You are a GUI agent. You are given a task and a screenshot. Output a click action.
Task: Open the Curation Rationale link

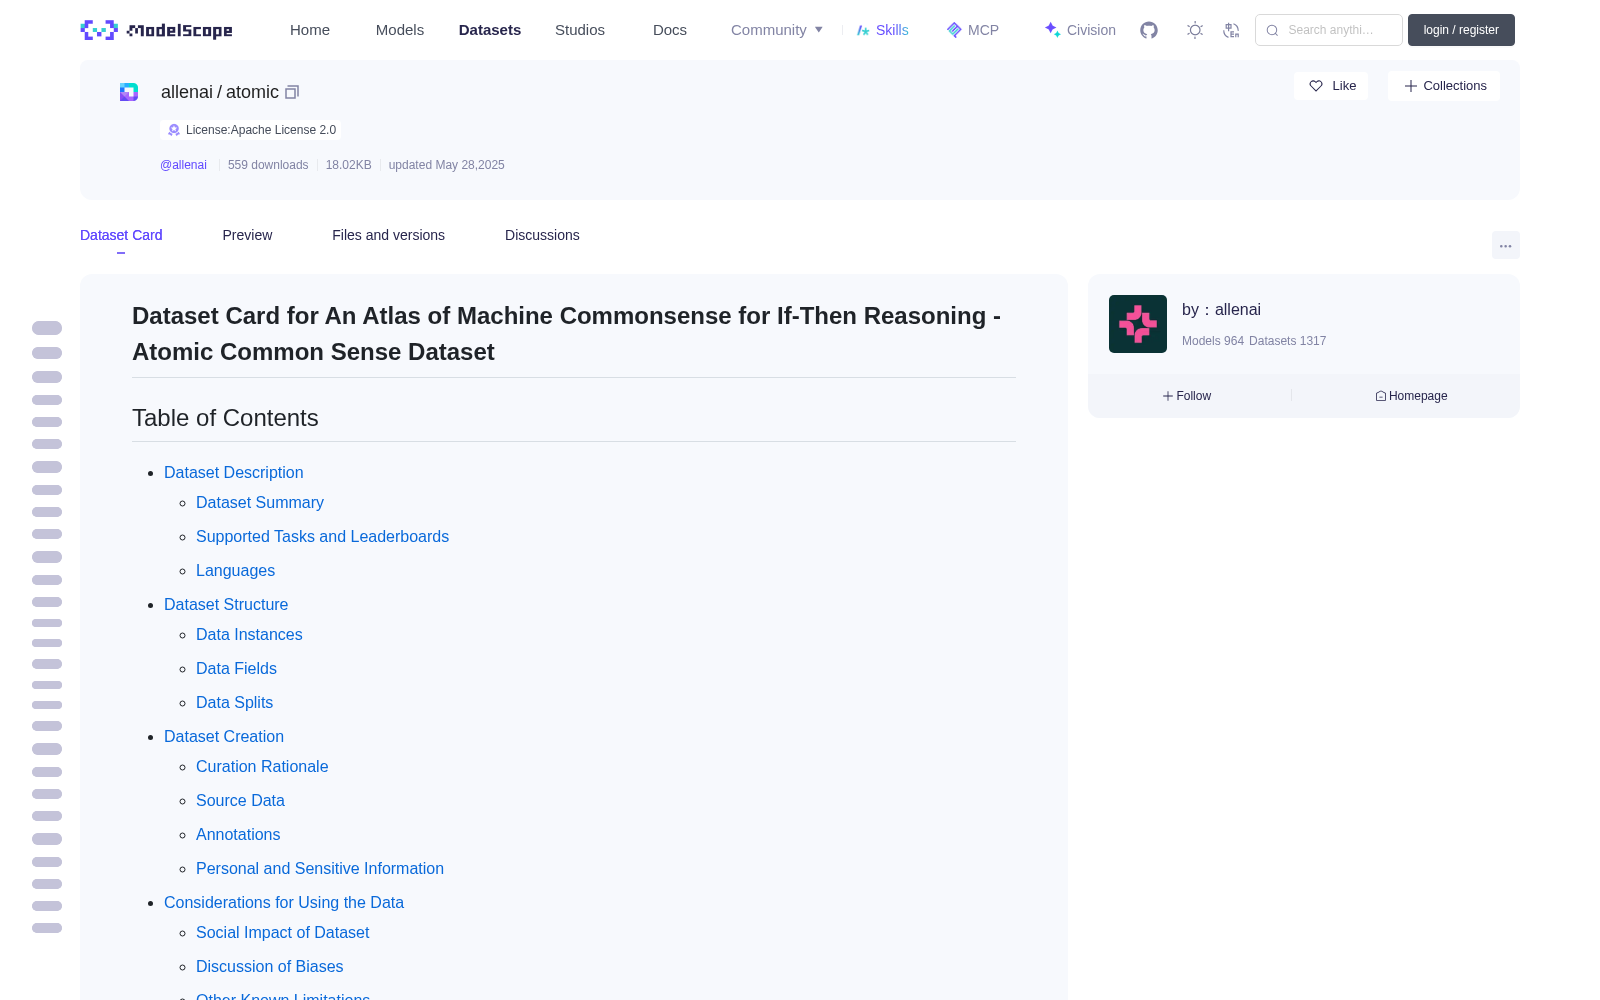click(262, 766)
